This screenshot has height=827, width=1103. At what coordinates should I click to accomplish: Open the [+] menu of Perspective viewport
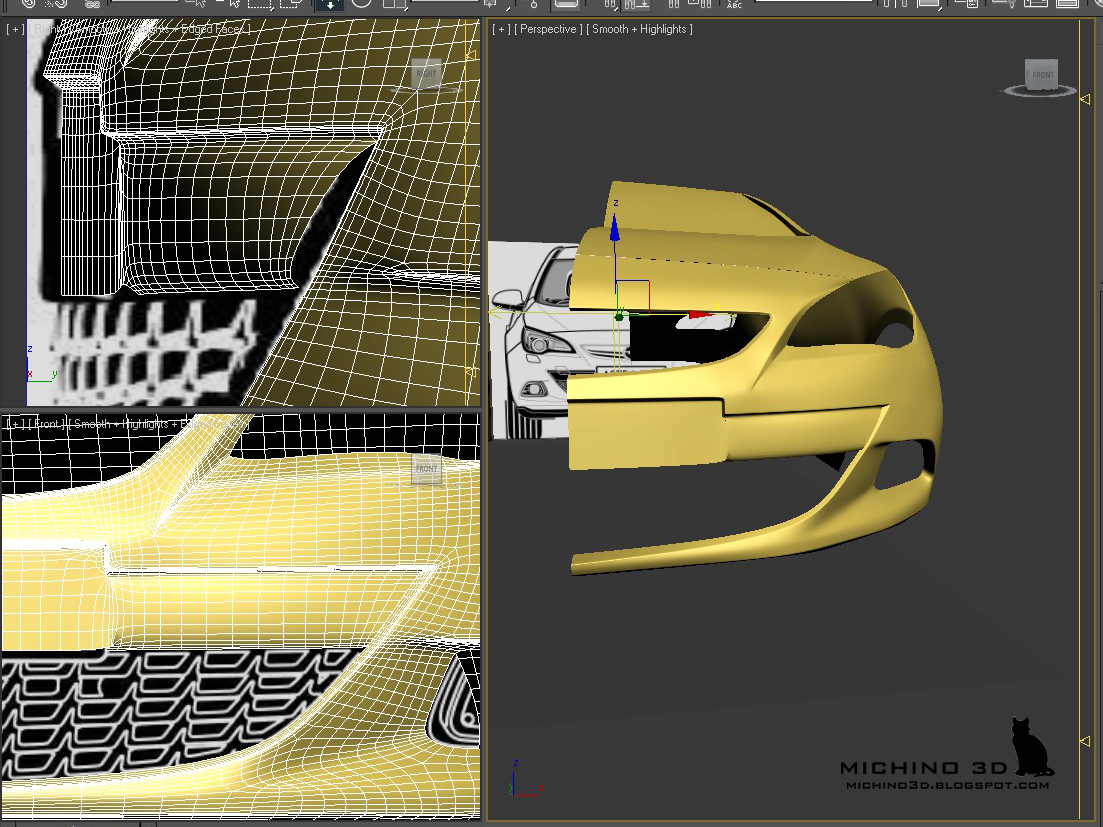coord(500,29)
